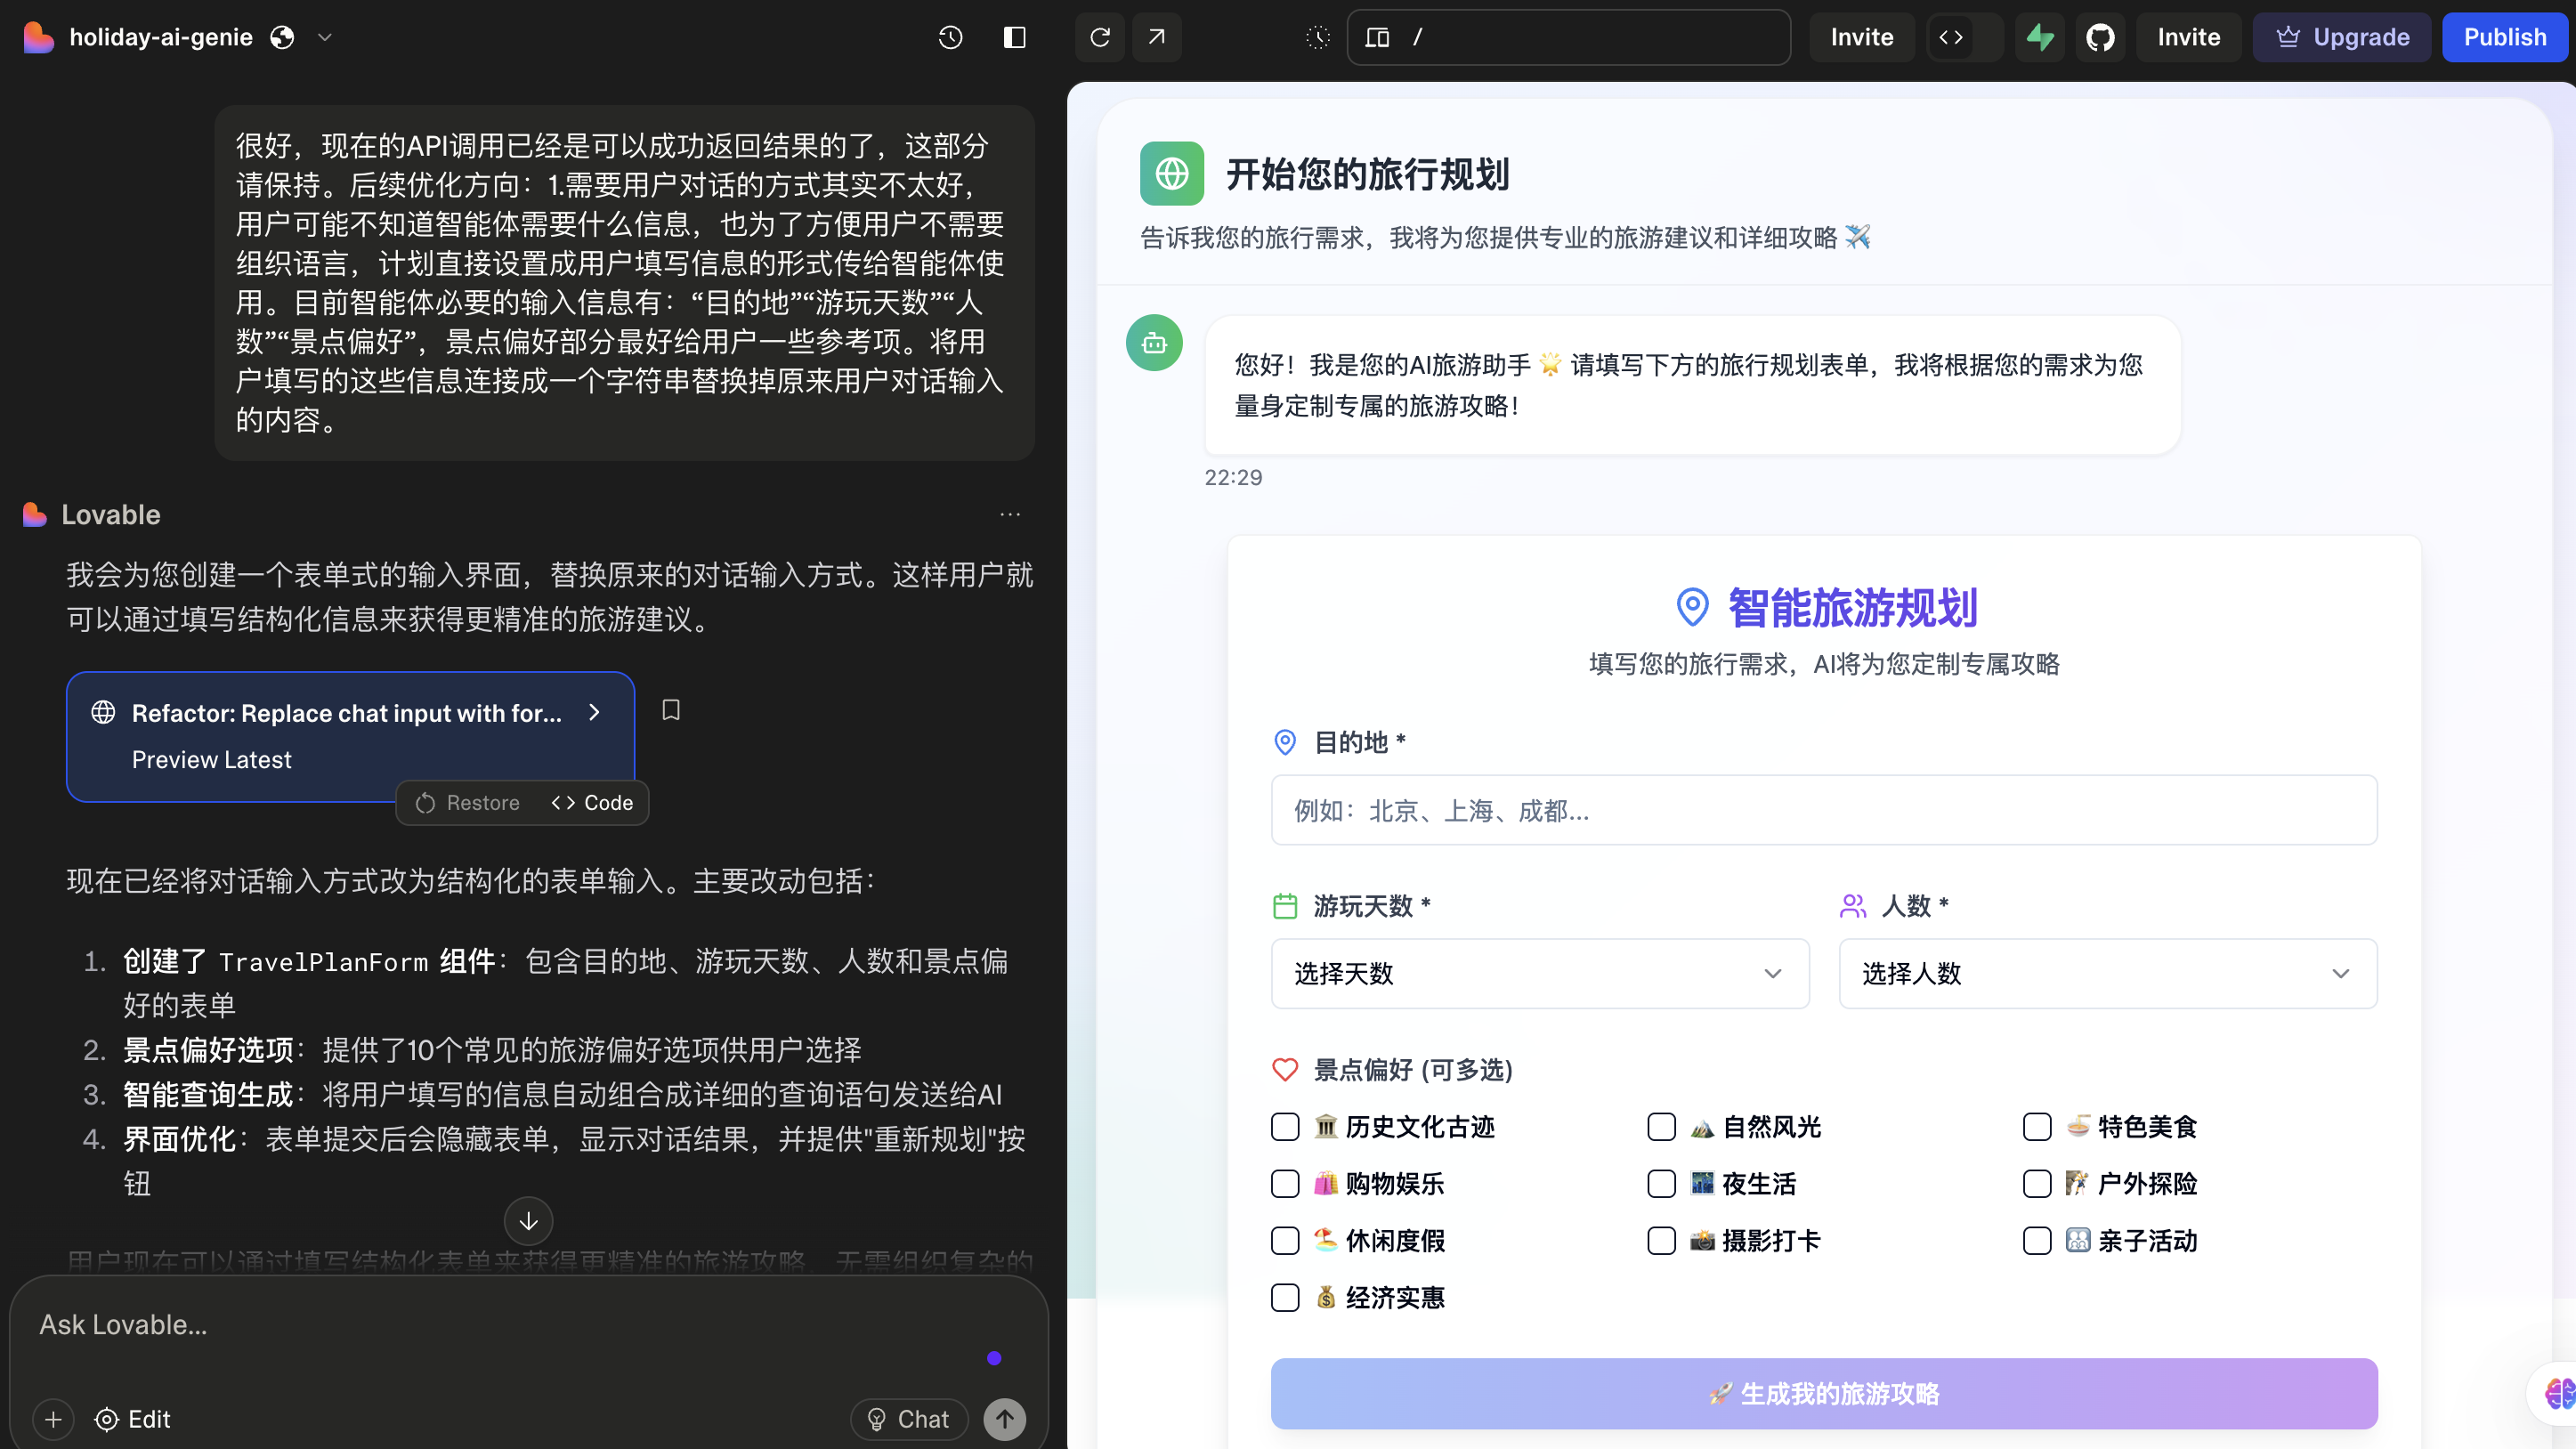The image size is (2576, 1449).
Task: Click the people icon beside 人数
Action: click(1853, 906)
